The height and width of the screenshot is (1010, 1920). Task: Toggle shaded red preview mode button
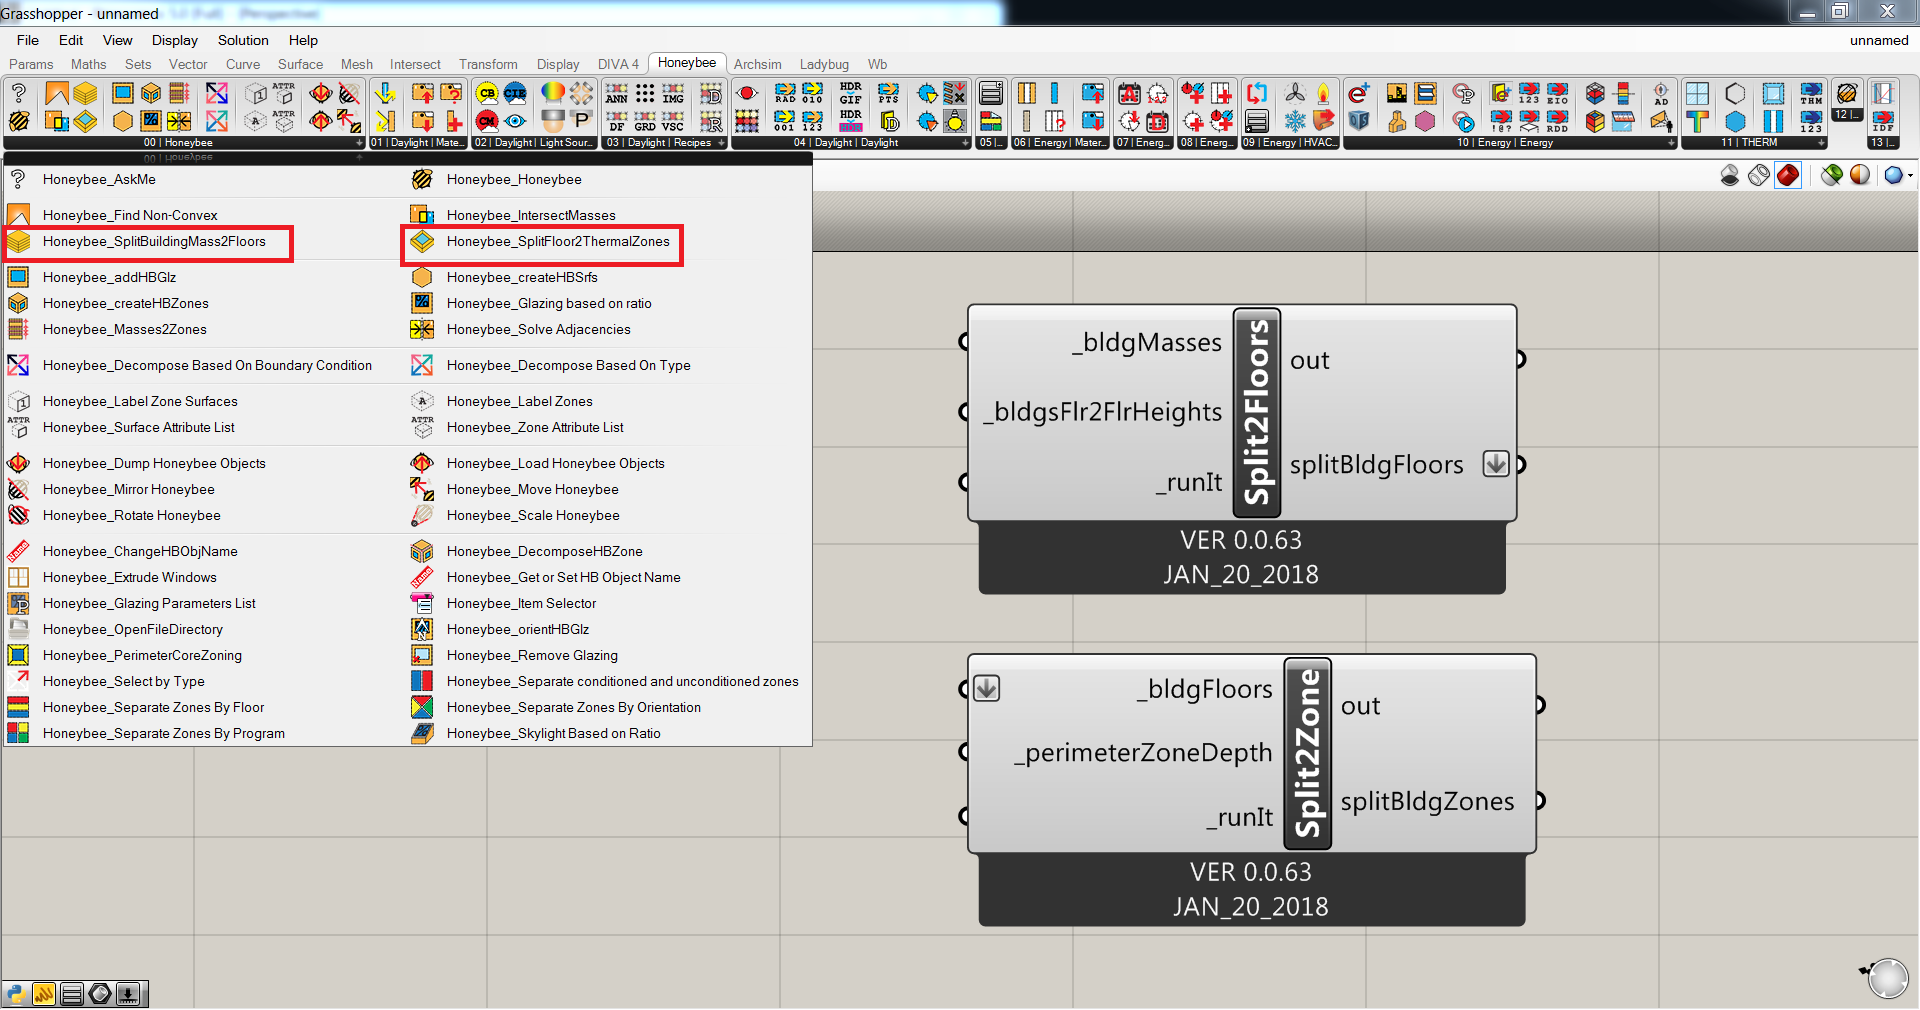click(1788, 175)
